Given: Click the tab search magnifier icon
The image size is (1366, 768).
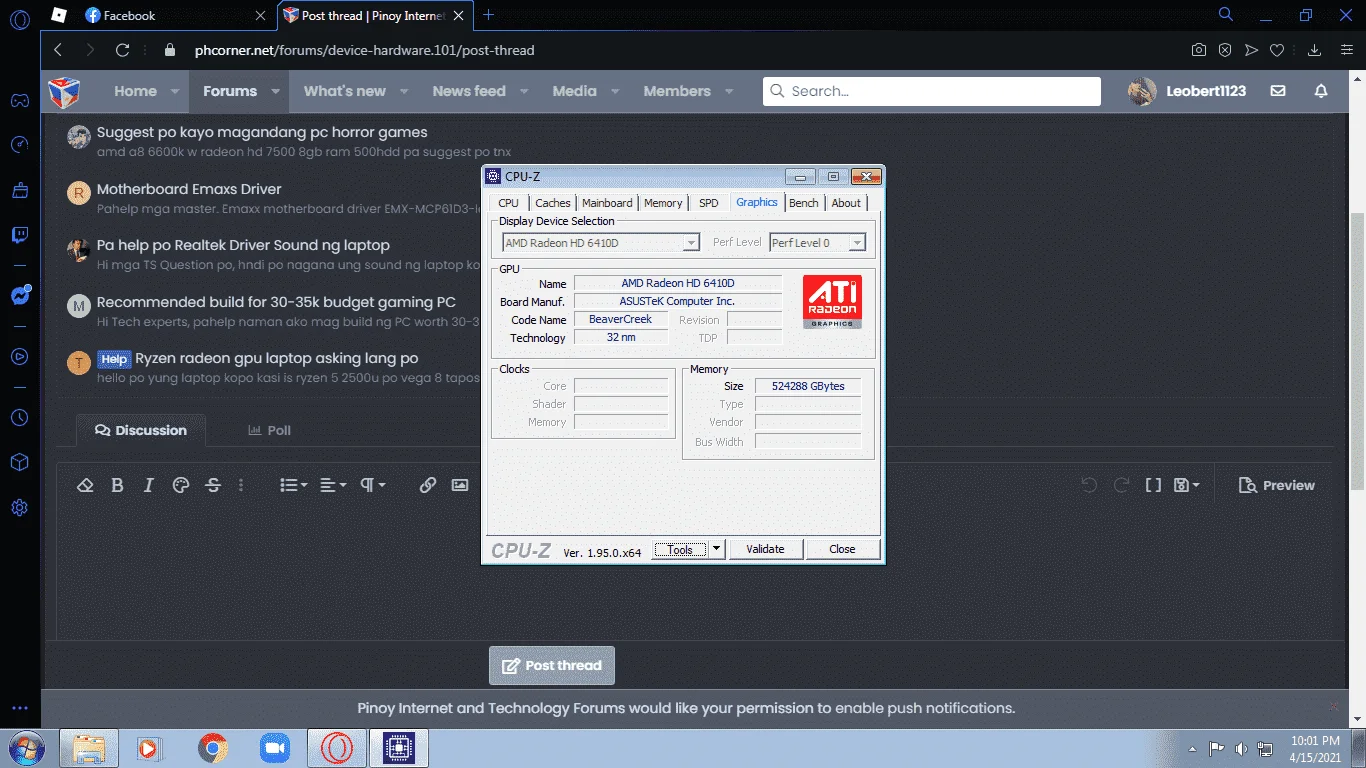Looking at the screenshot, I should 1225,15.
